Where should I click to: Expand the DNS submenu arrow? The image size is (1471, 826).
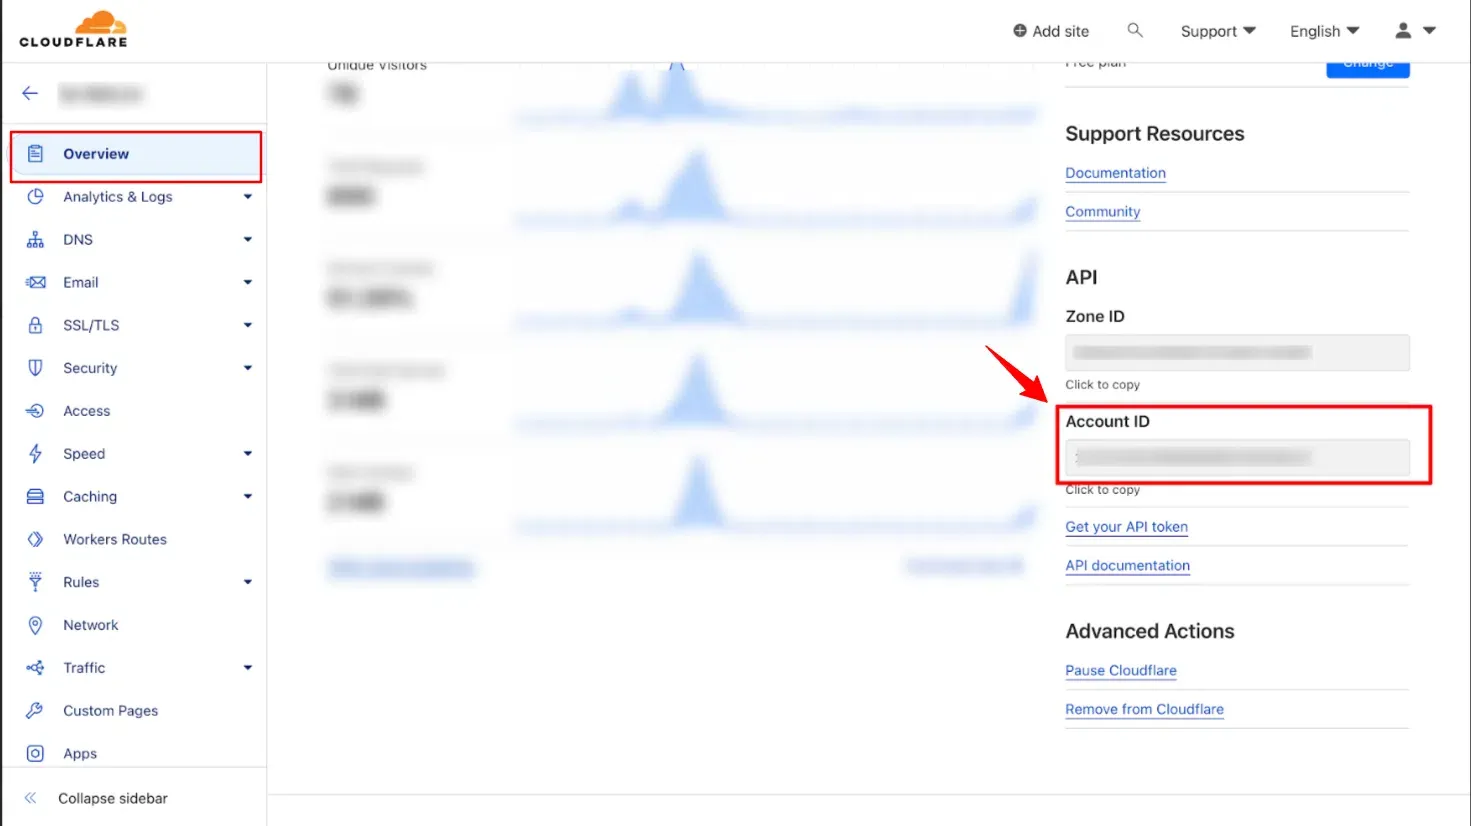pos(248,240)
